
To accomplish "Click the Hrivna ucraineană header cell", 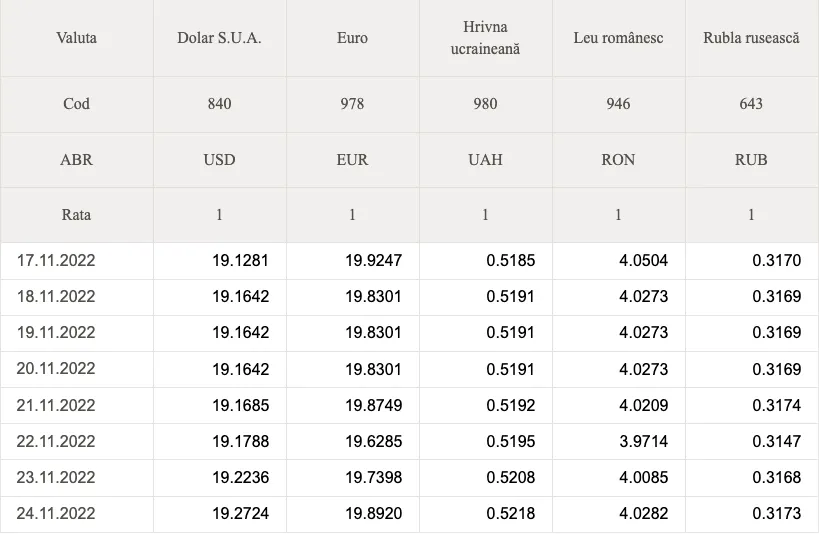I will [485, 38].
